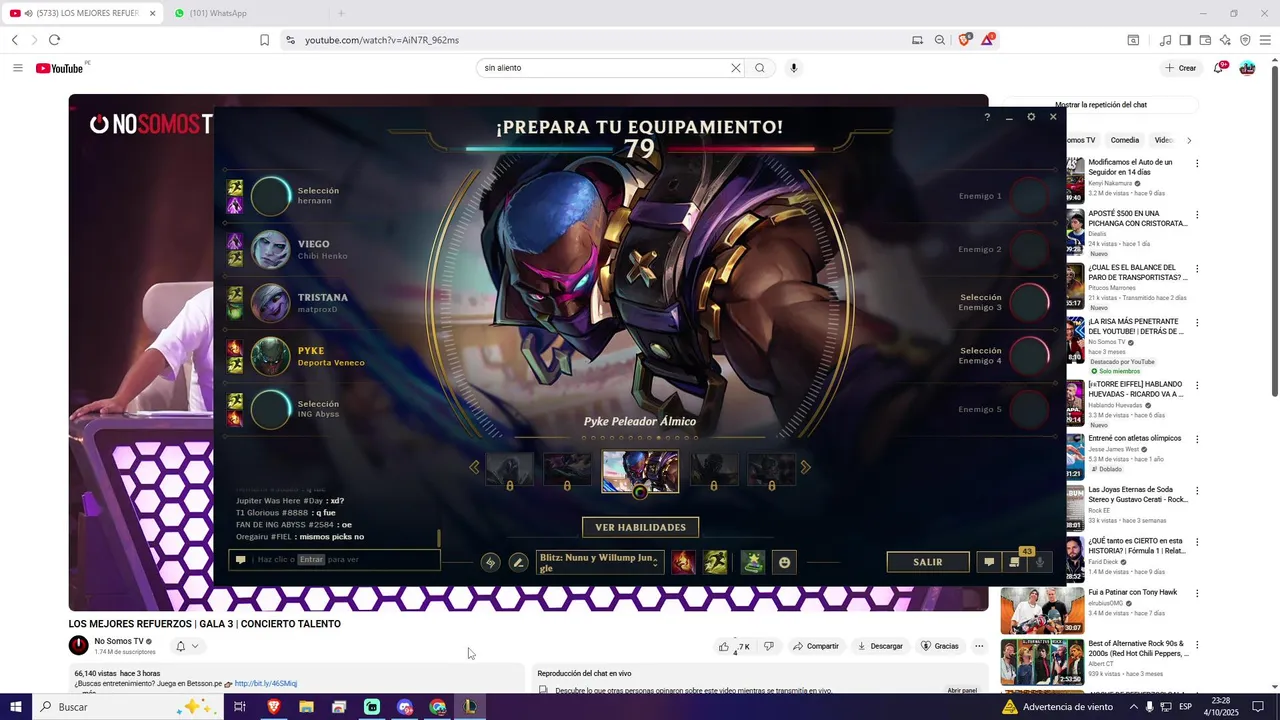Open the rune page dropdown Blitz: Nunu y Willump
The height and width of the screenshot is (720, 1280).
[x=599, y=562]
